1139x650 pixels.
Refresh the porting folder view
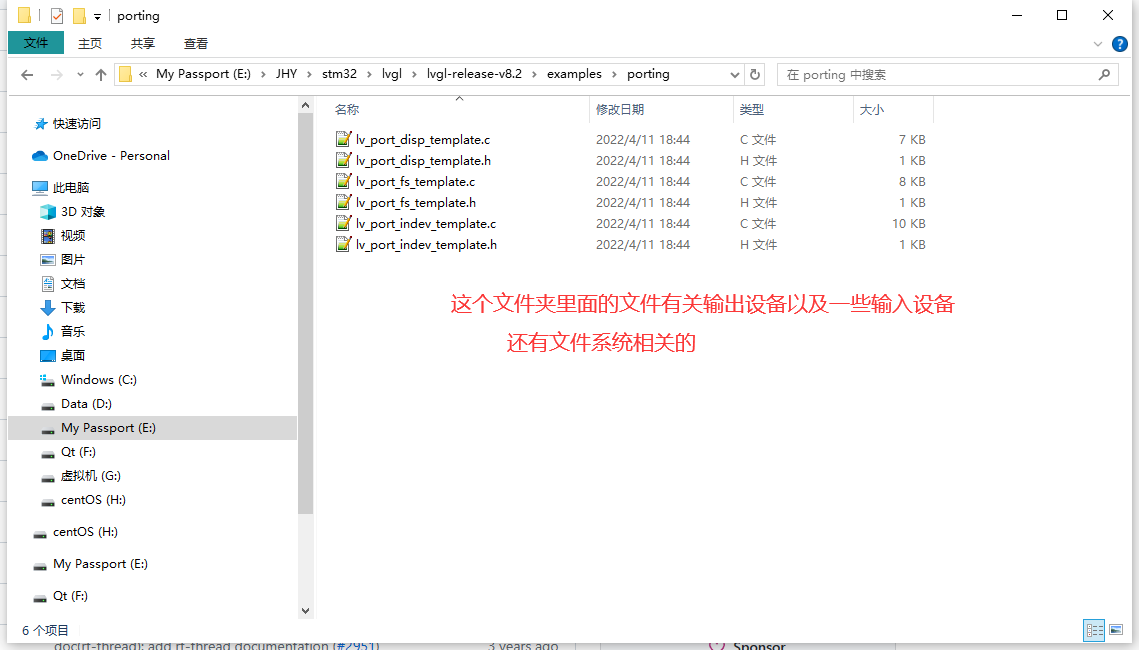click(x=755, y=74)
